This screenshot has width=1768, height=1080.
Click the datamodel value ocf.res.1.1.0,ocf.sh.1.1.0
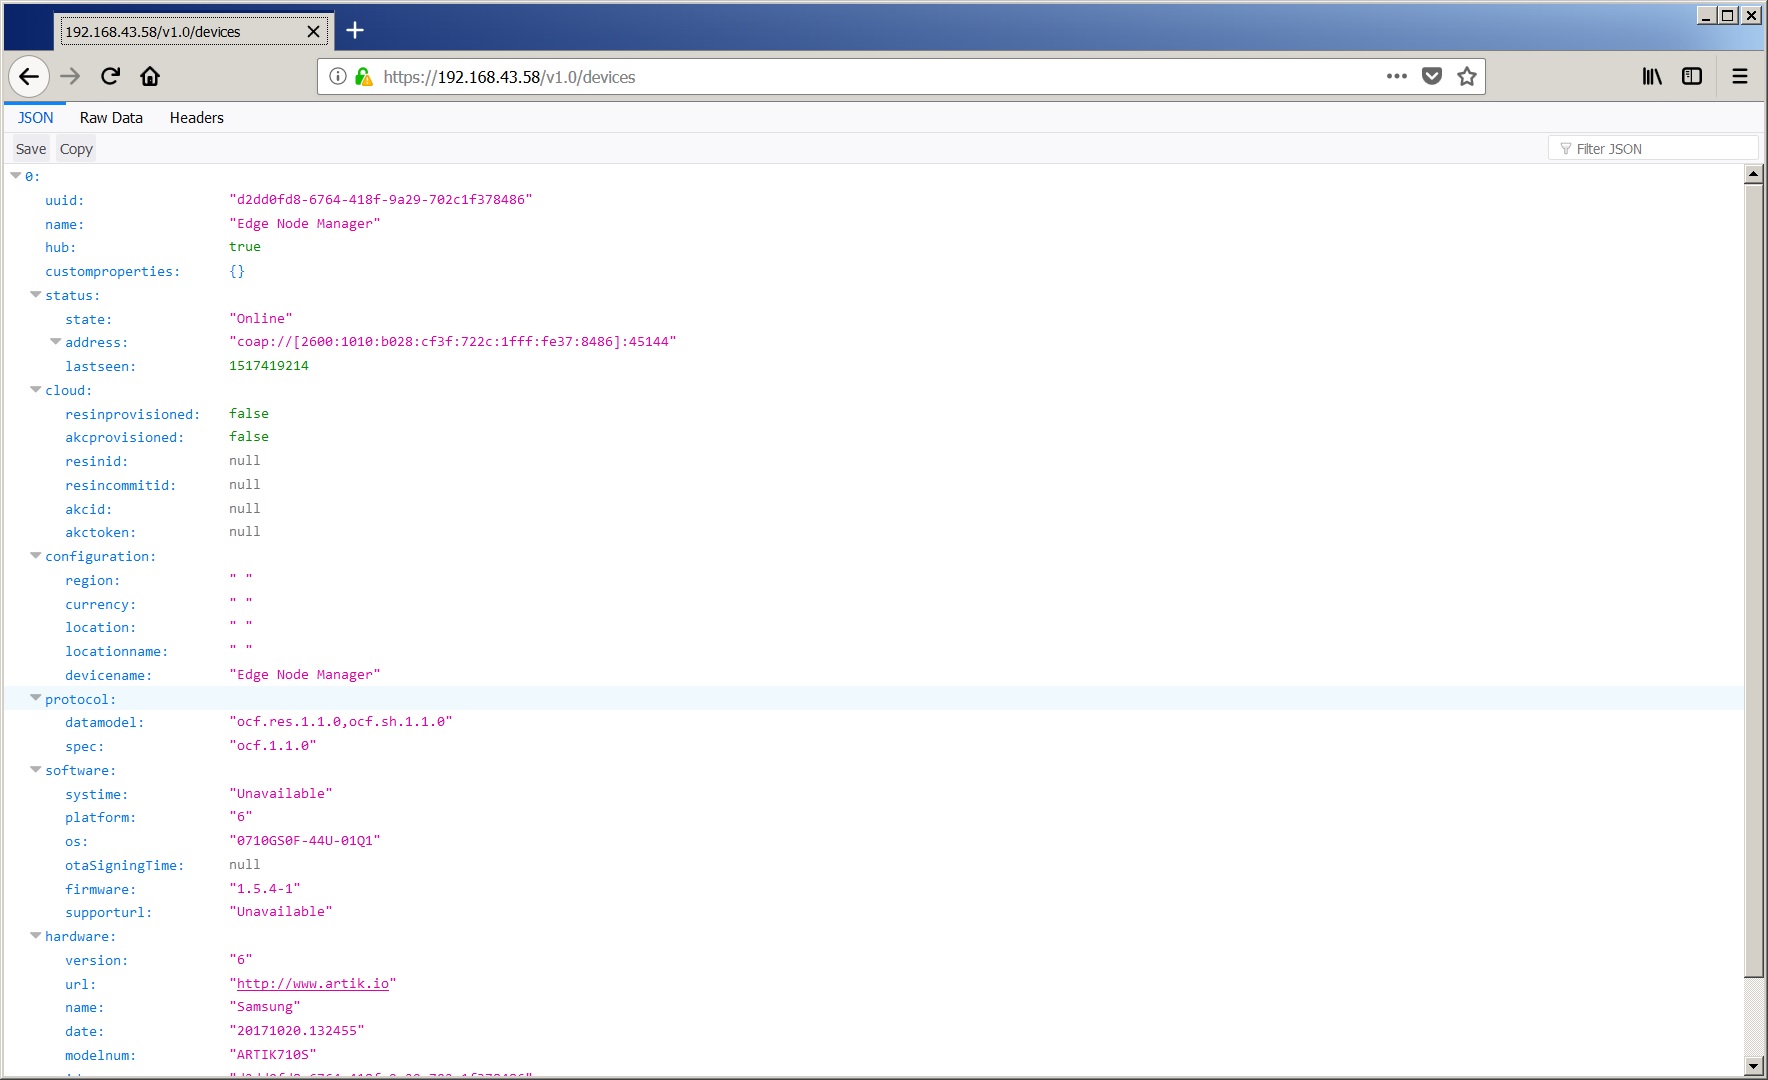[341, 722]
